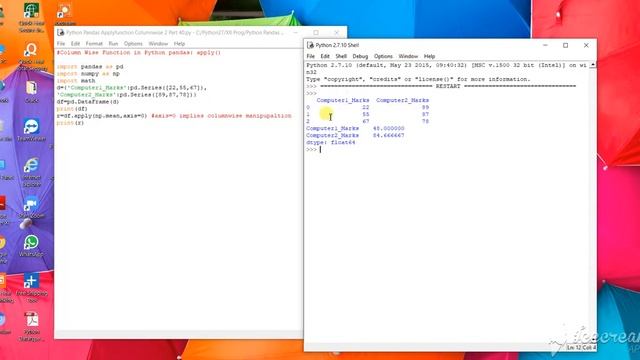
Task: Open Options menu in the editor window
Action: (x=133, y=44)
